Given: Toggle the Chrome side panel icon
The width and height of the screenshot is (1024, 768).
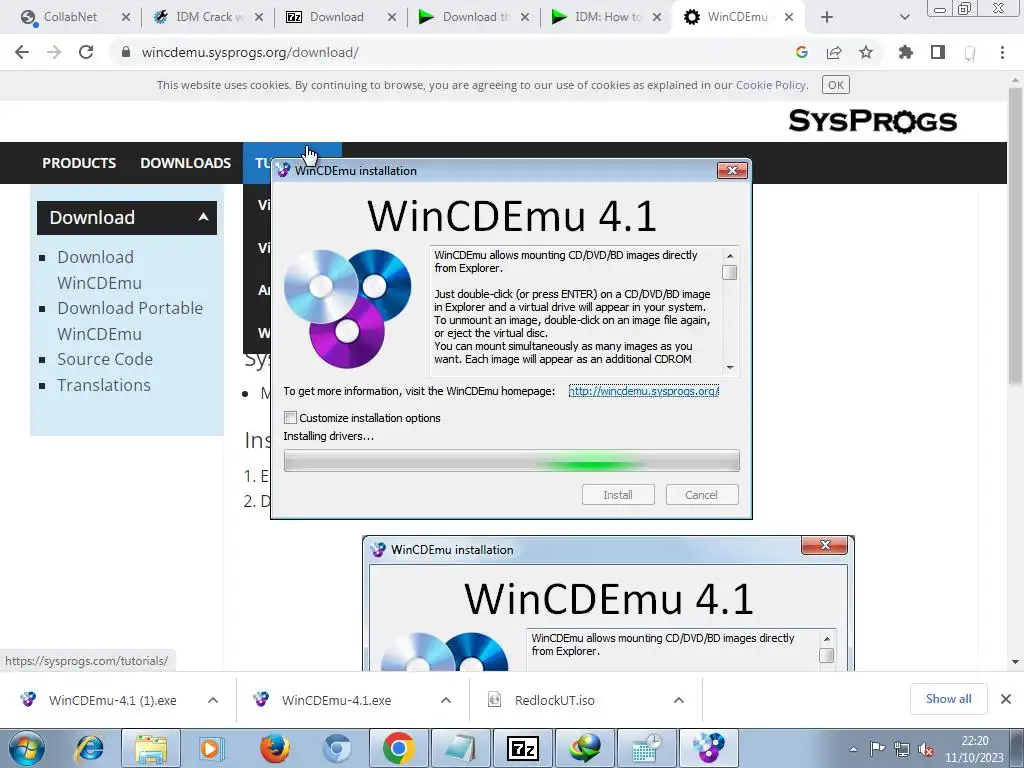Looking at the screenshot, I should (938, 52).
